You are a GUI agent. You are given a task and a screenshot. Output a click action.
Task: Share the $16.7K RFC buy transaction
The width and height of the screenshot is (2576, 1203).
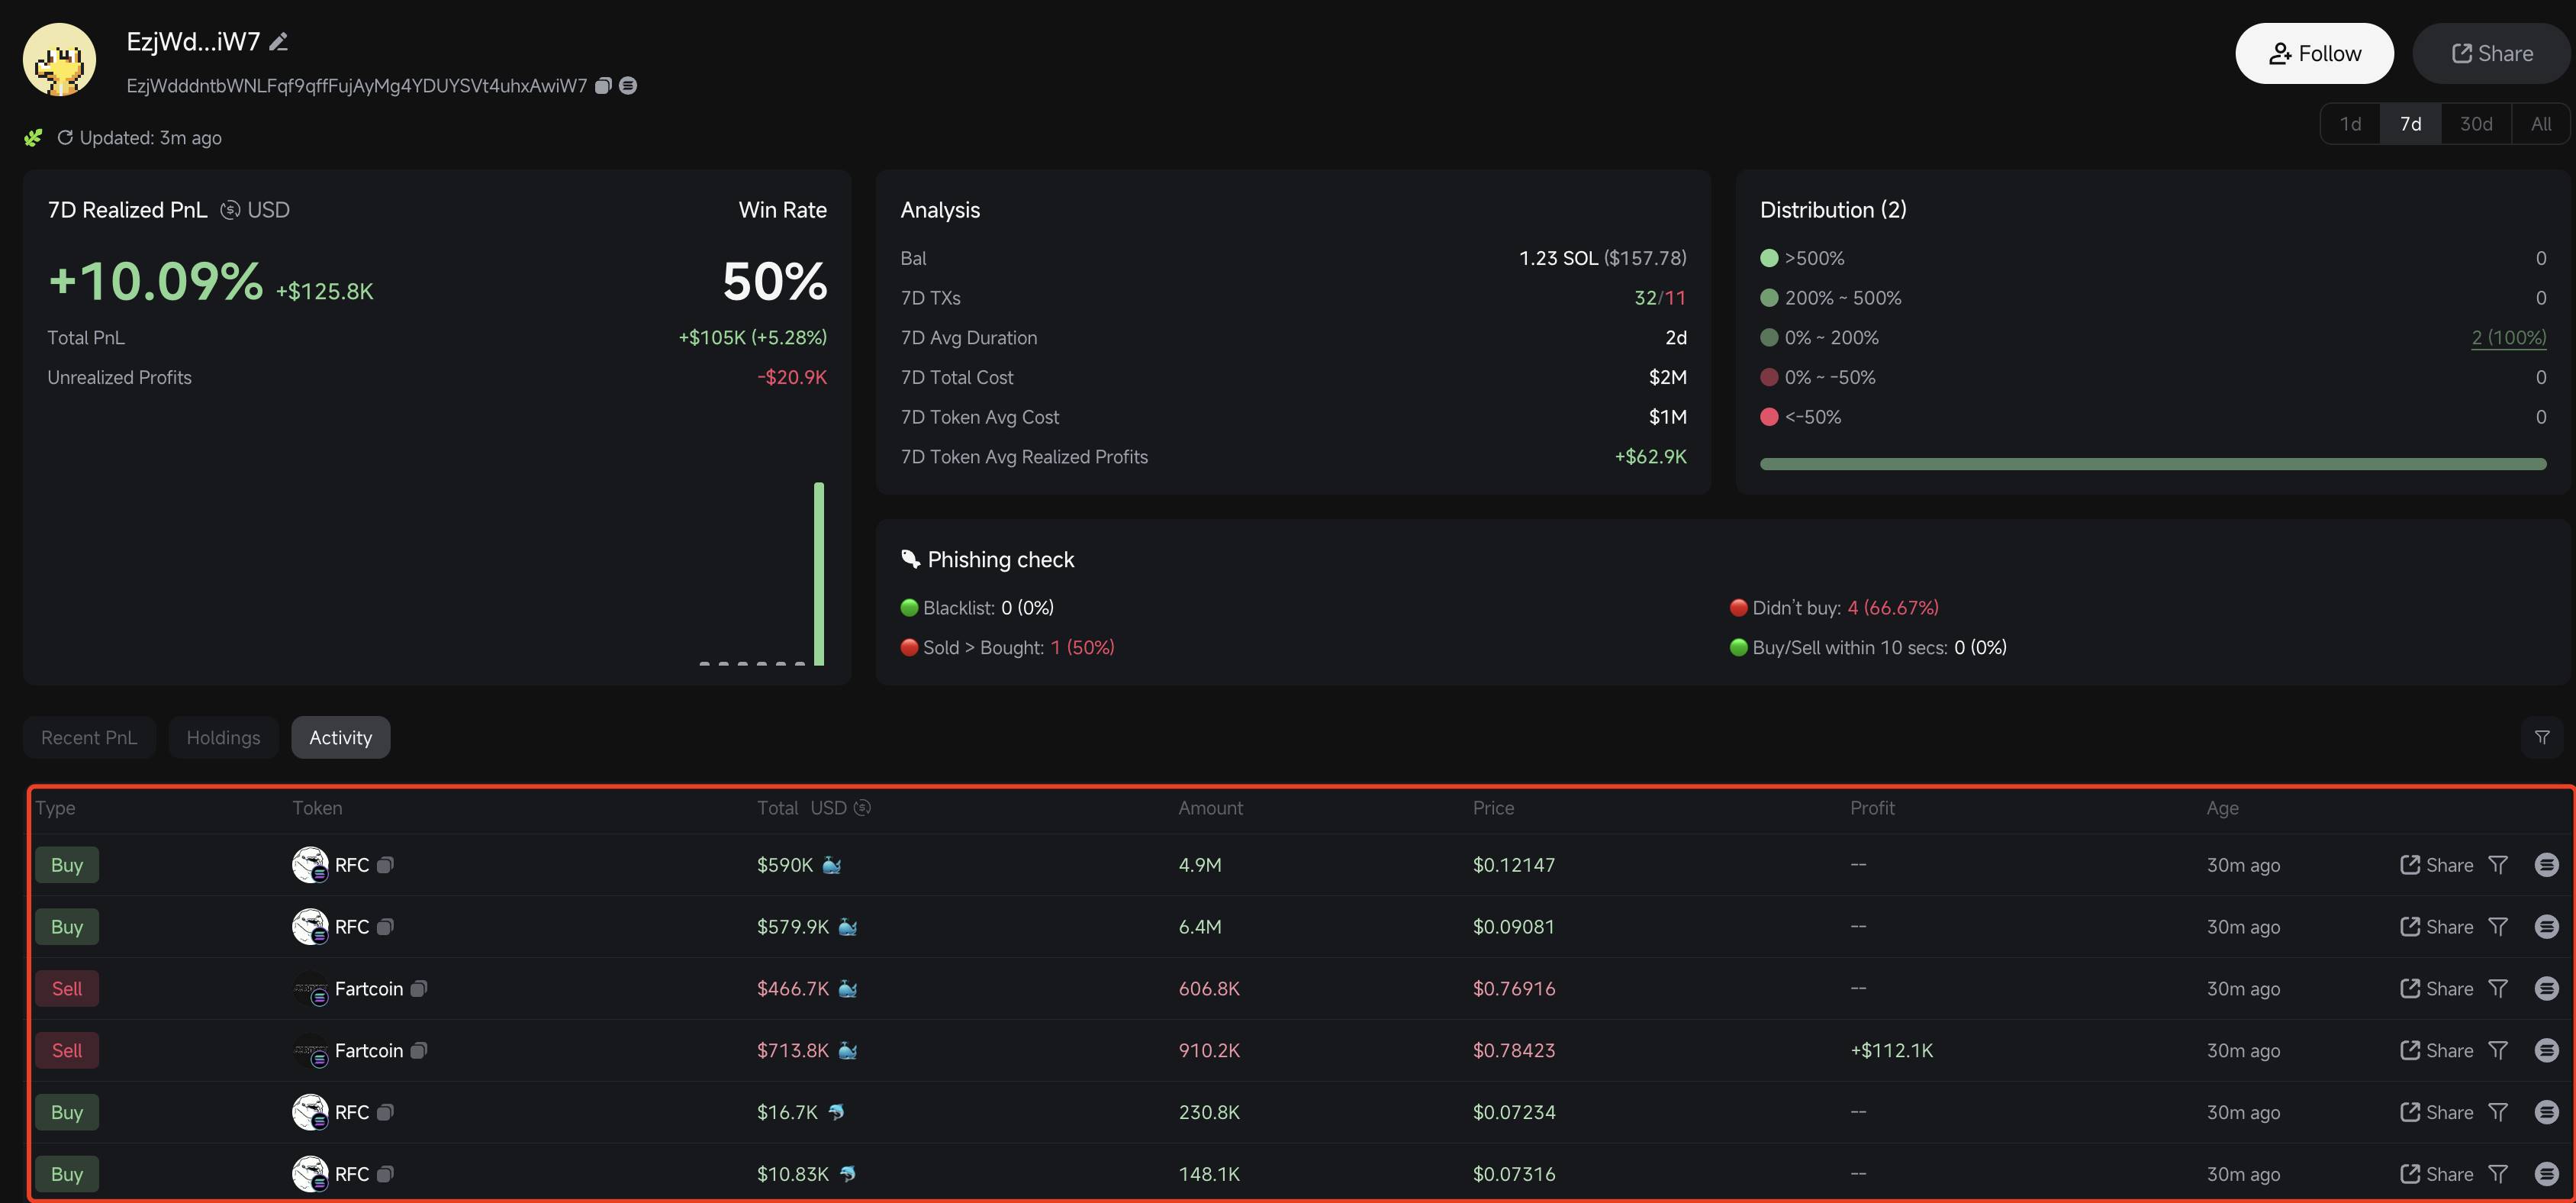pyautogui.click(x=2436, y=1113)
